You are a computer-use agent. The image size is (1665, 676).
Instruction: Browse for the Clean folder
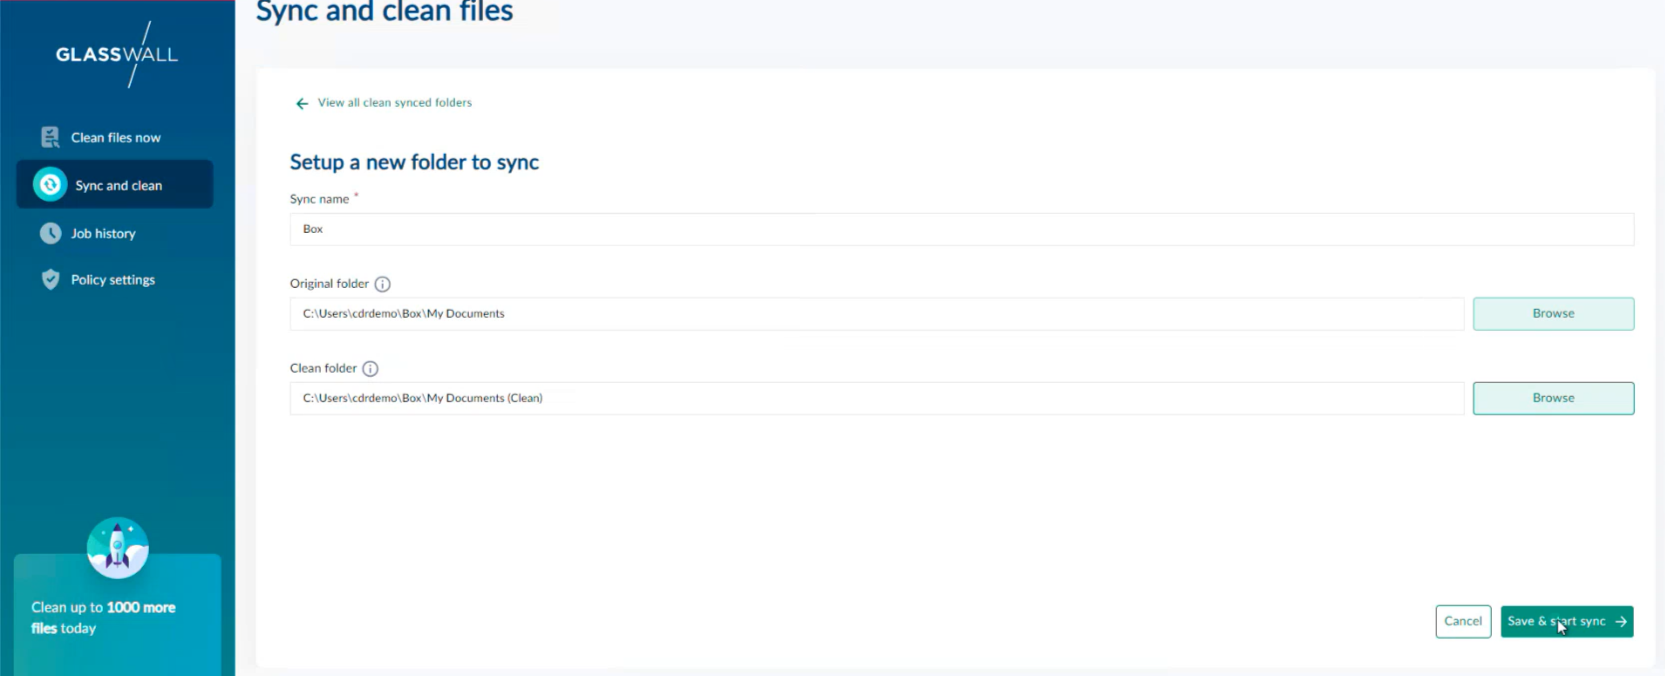click(x=1552, y=398)
